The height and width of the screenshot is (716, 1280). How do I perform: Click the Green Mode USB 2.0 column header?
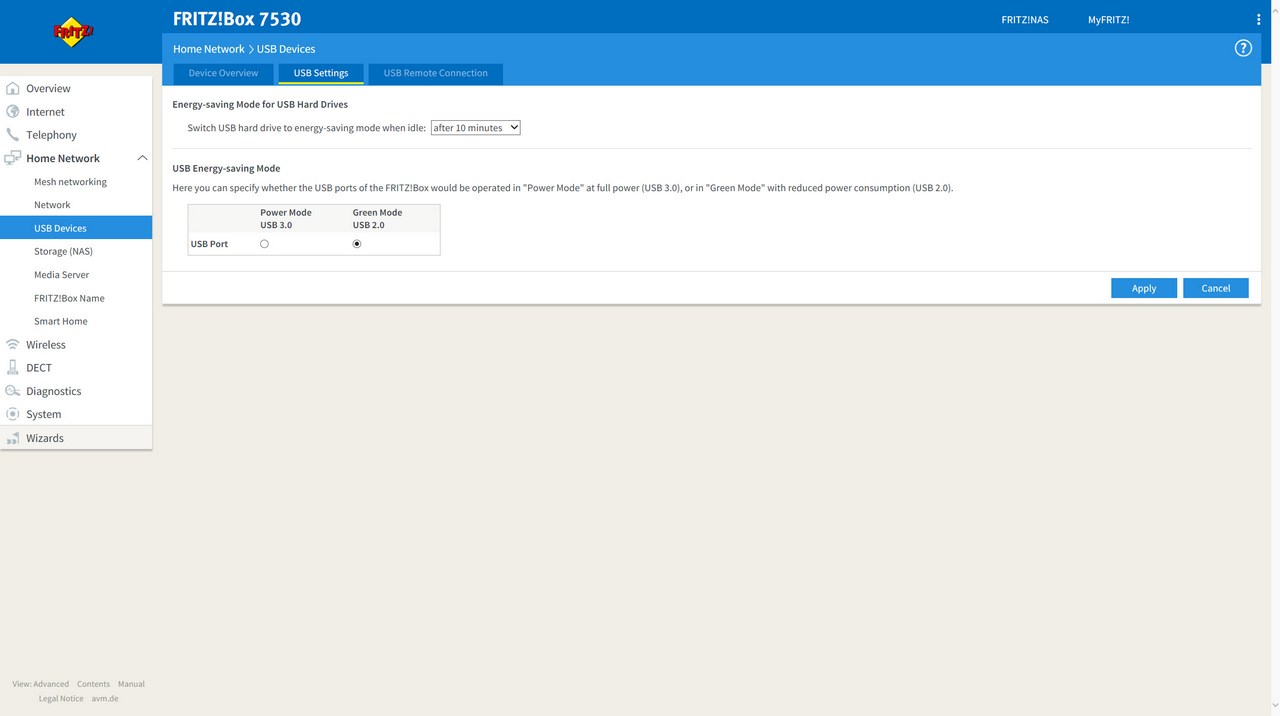377,218
